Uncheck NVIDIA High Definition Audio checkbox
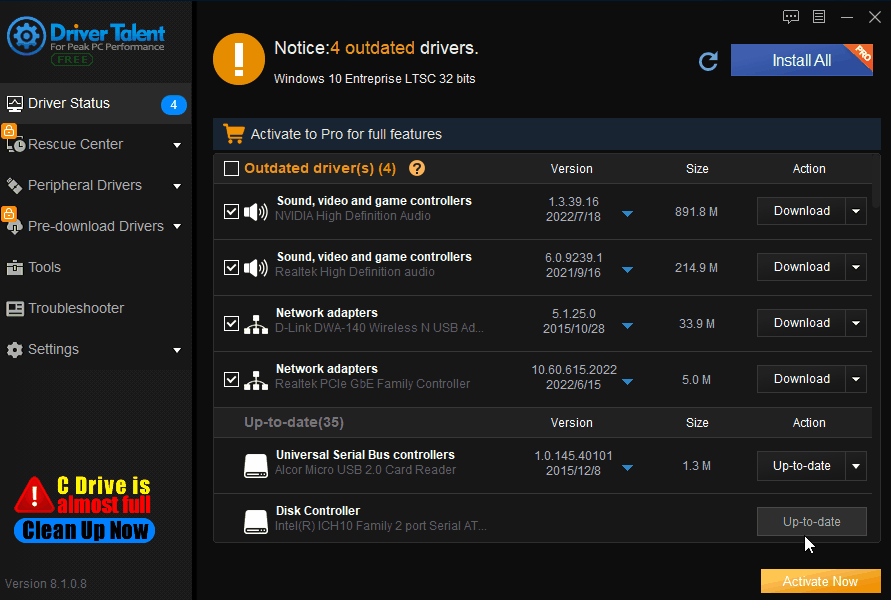The image size is (891, 600). [x=231, y=211]
